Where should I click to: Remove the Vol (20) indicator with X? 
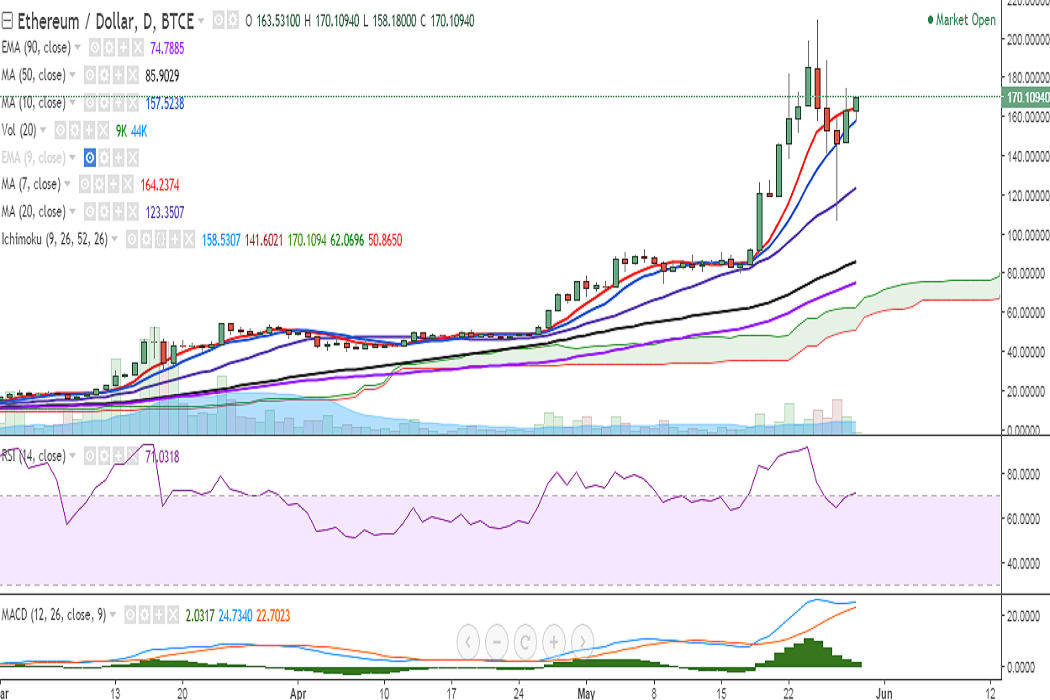(103, 131)
